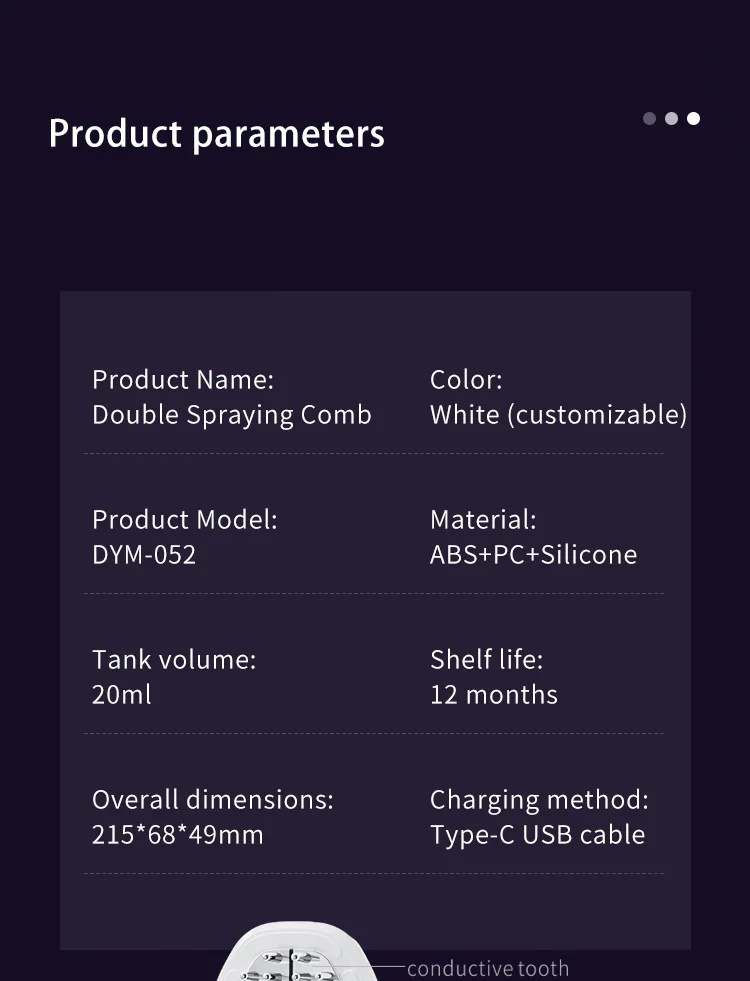Select the 'ABS+PC+Silicone' value
750x981 pixels.
pyautogui.click(x=534, y=555)
